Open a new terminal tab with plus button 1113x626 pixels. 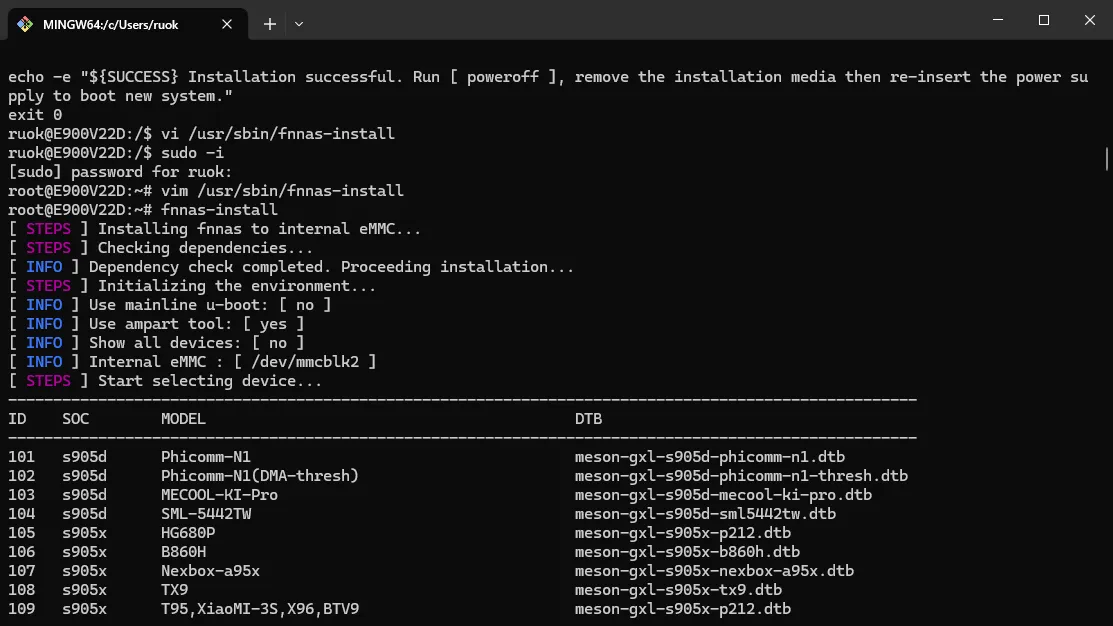[270, 24]
